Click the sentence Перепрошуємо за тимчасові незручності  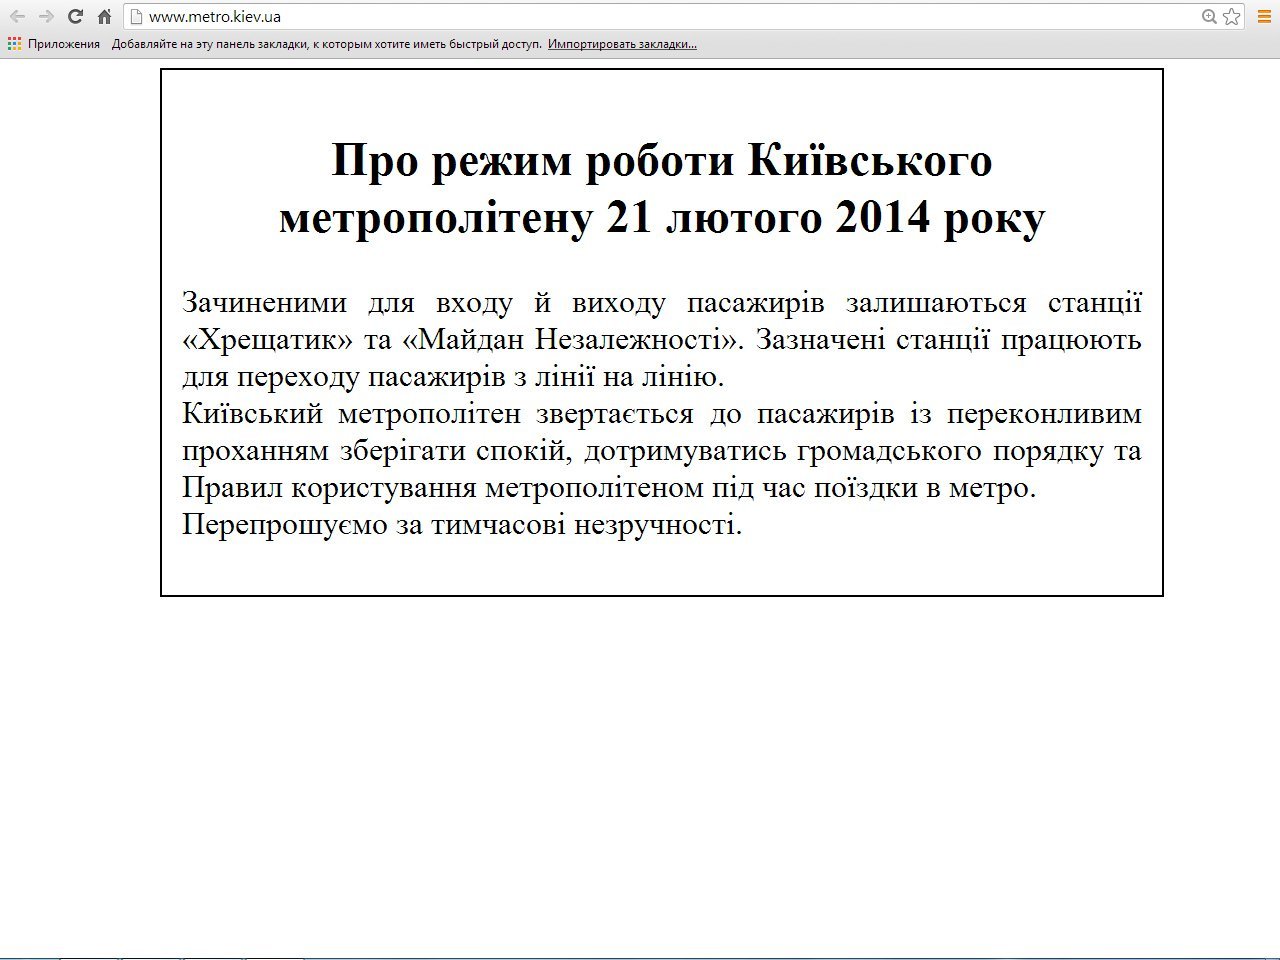[x=461, y=525]
